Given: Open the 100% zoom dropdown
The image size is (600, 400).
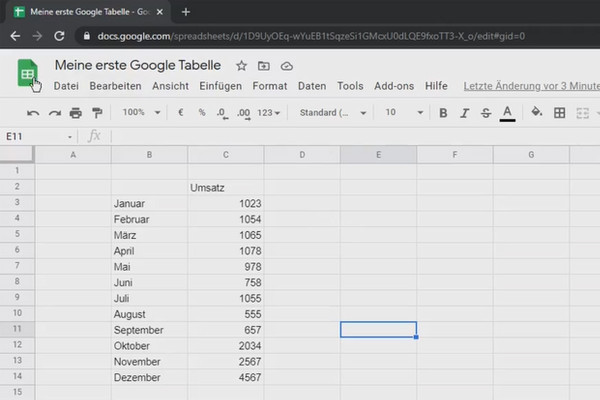Looking at the screenshot, I should click(141, 113).
